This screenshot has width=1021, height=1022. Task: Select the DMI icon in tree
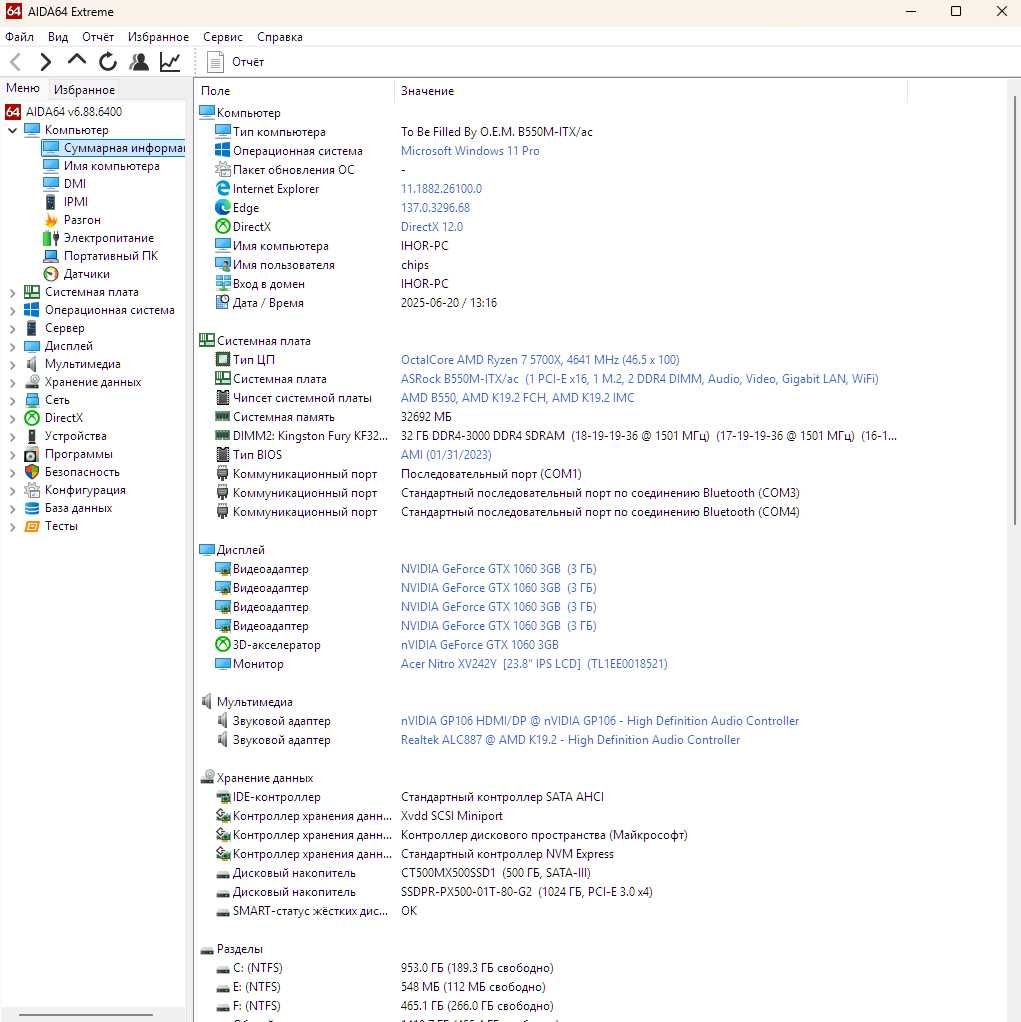click(x=51, y=184)
